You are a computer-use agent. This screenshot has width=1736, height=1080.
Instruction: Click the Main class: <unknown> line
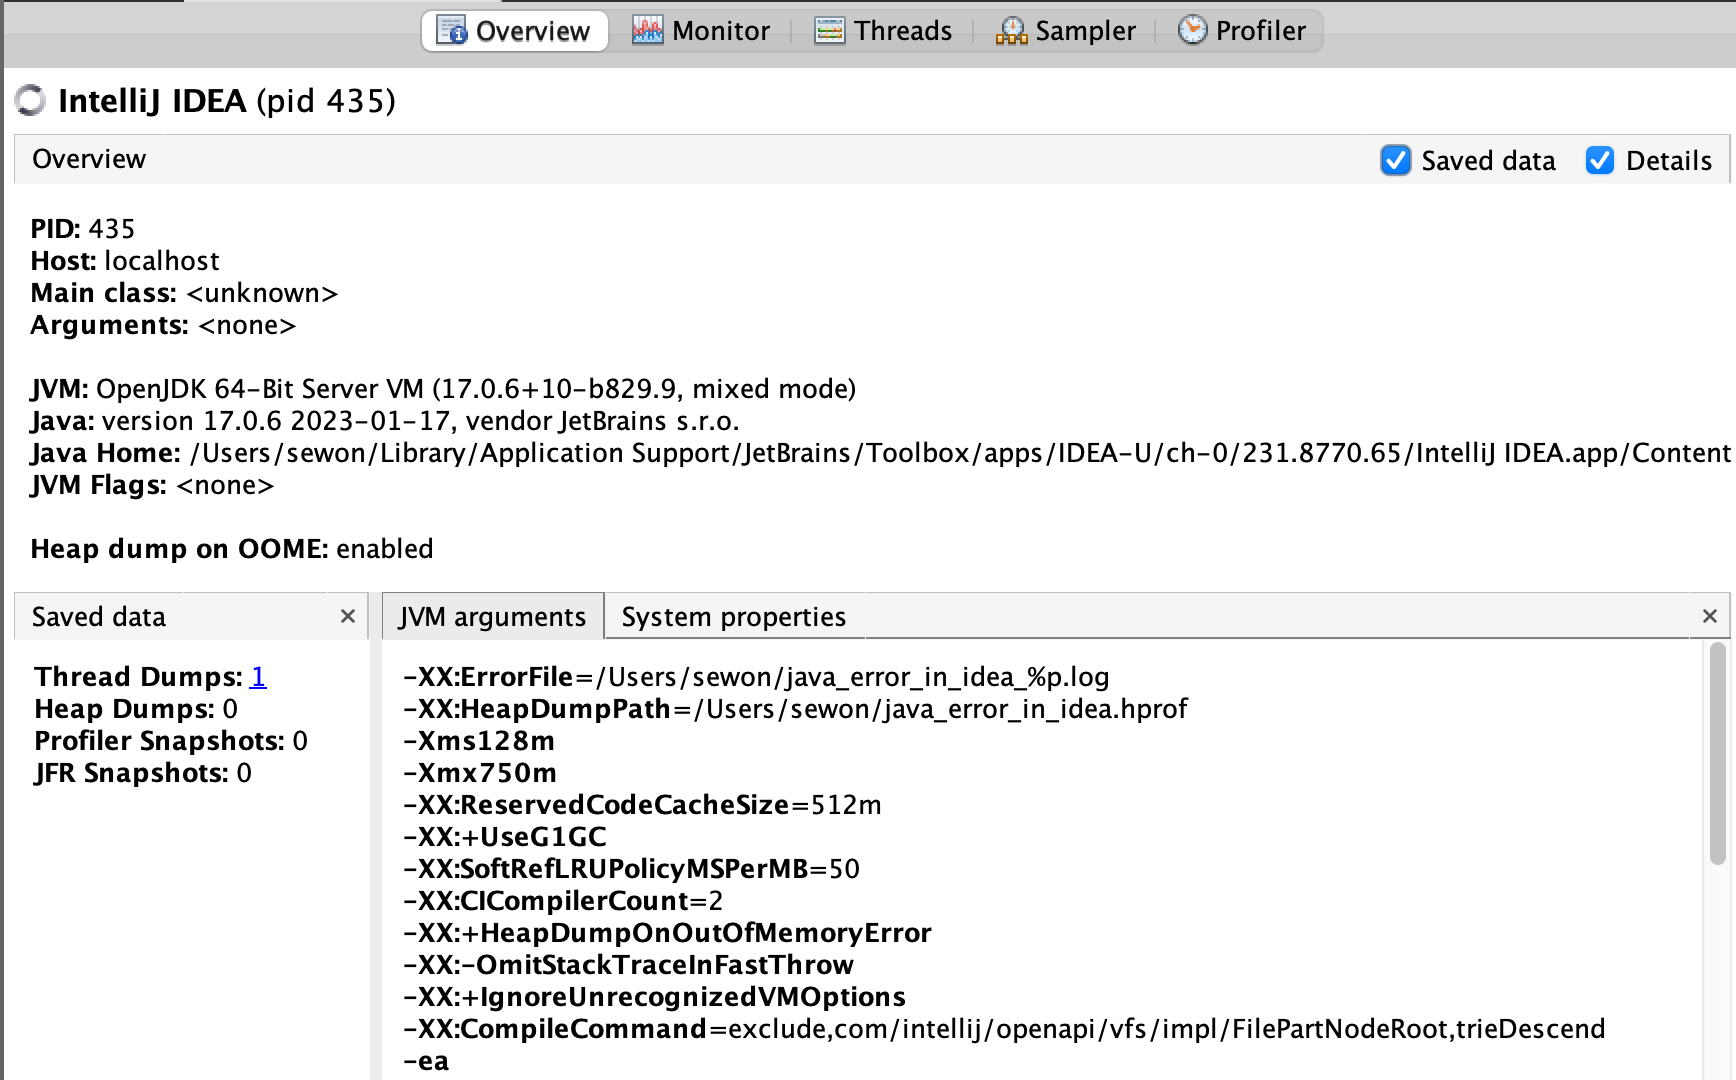point(184,293)
